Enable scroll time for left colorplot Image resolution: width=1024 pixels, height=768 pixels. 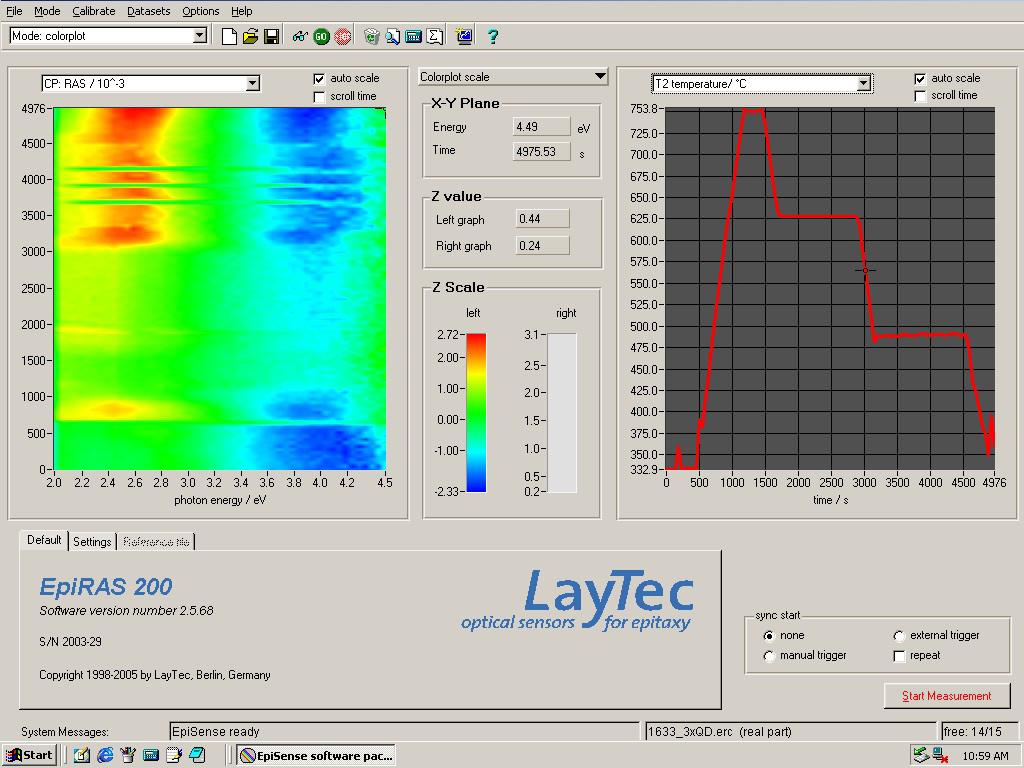pyautogui.click(x=319, y=97)
